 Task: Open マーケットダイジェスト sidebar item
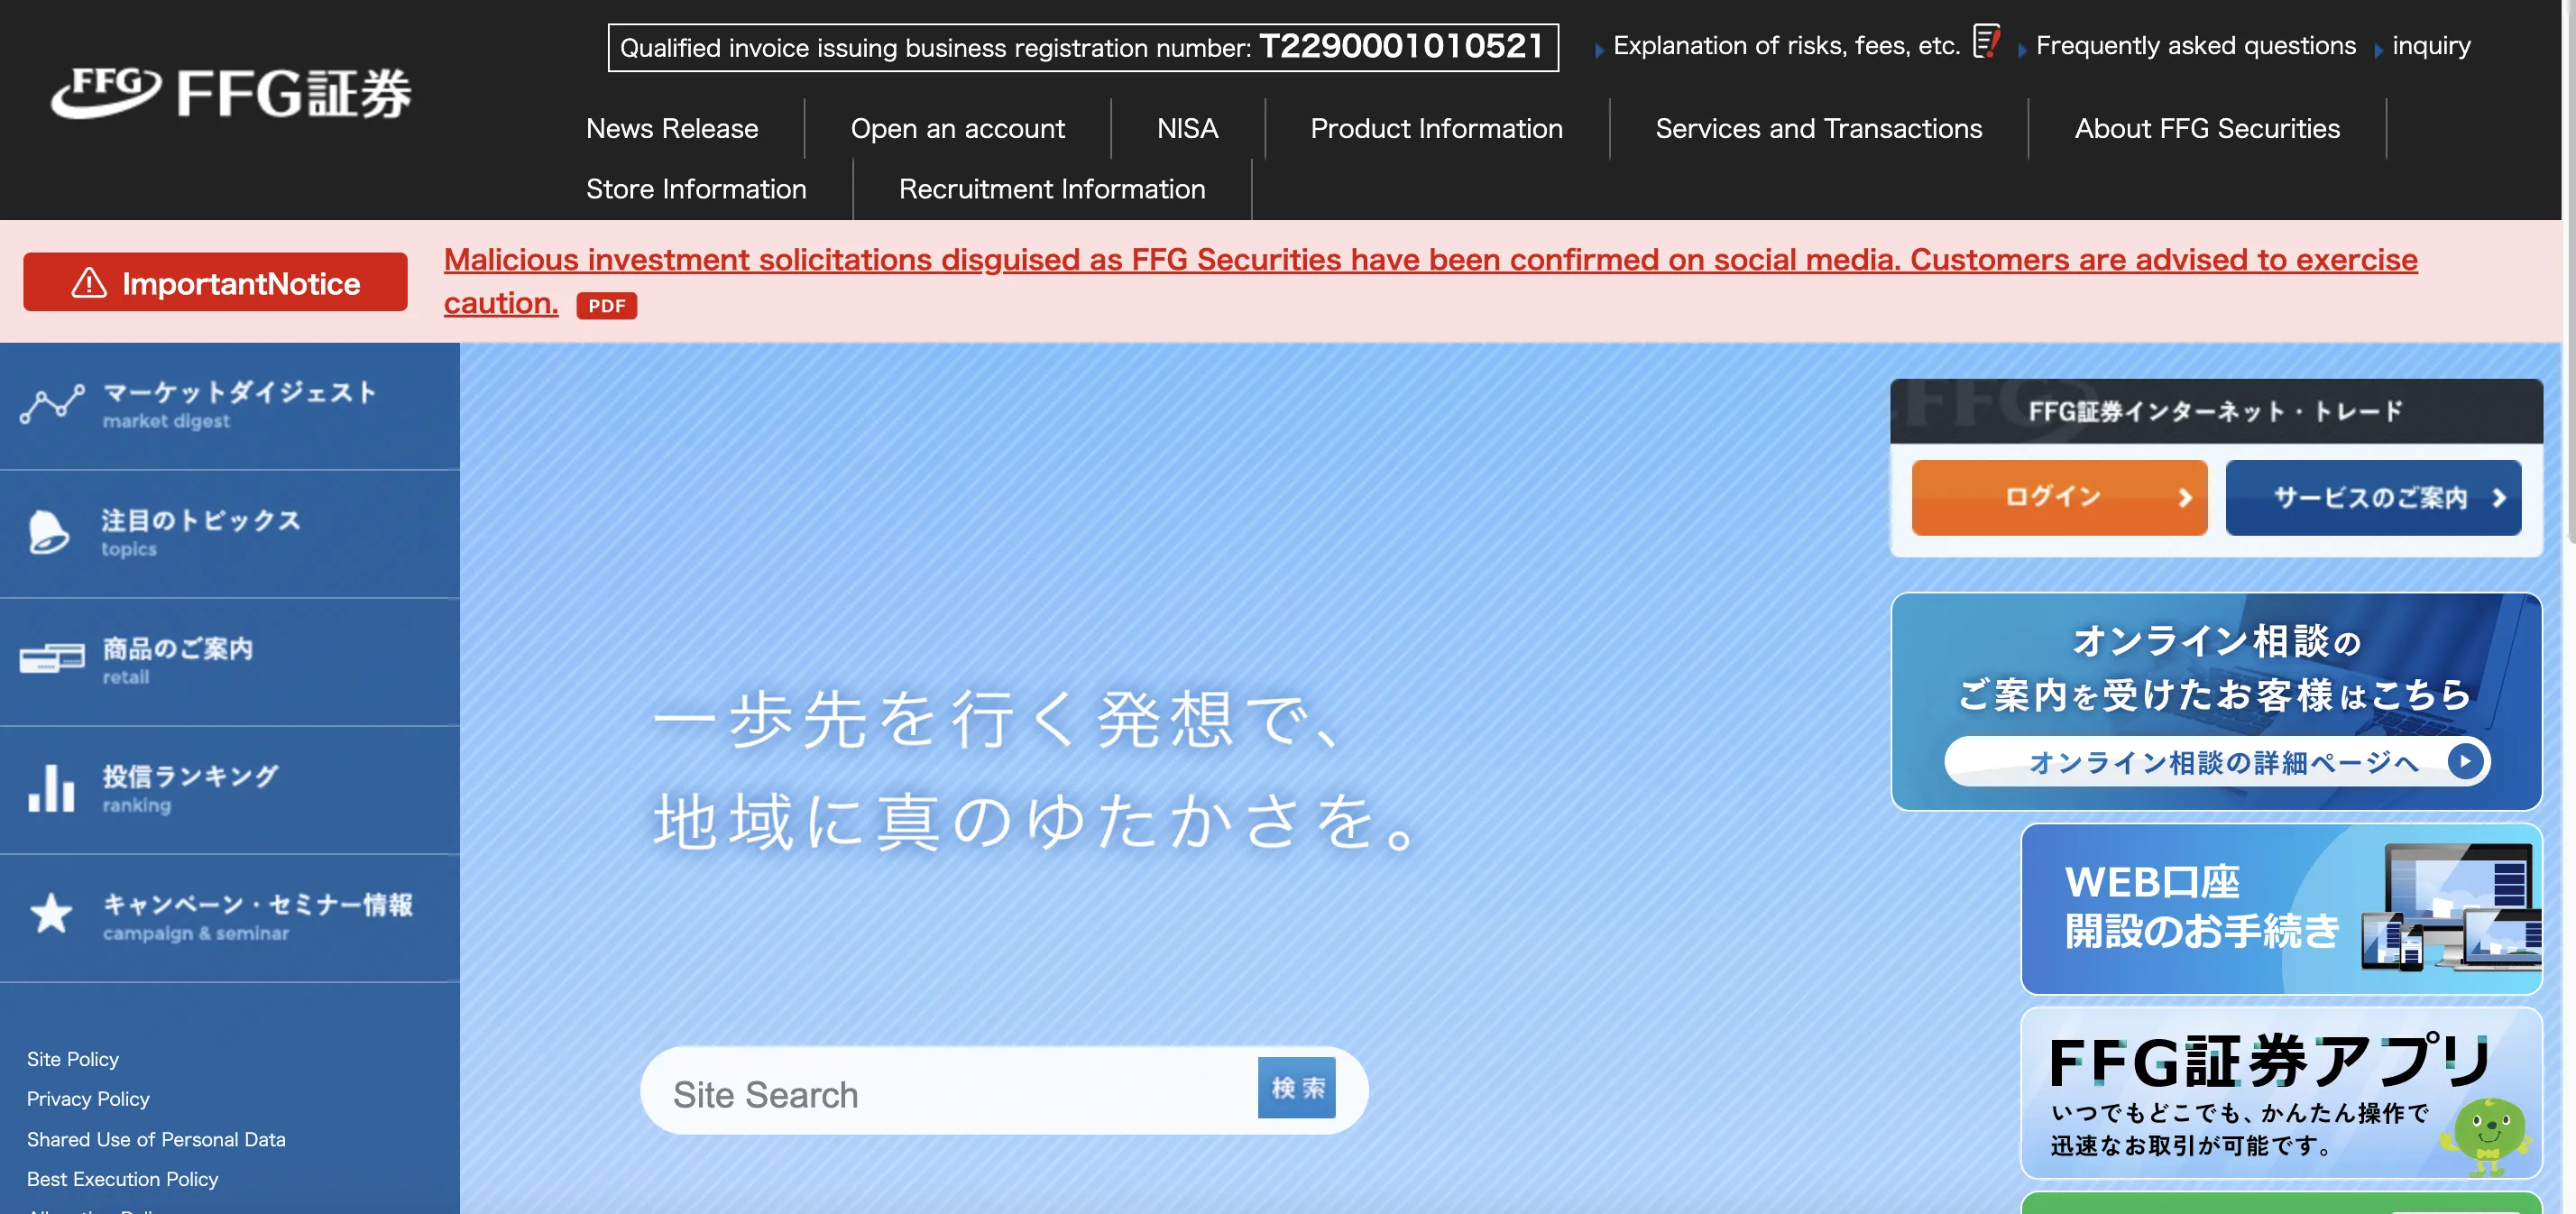pos(230,406)
